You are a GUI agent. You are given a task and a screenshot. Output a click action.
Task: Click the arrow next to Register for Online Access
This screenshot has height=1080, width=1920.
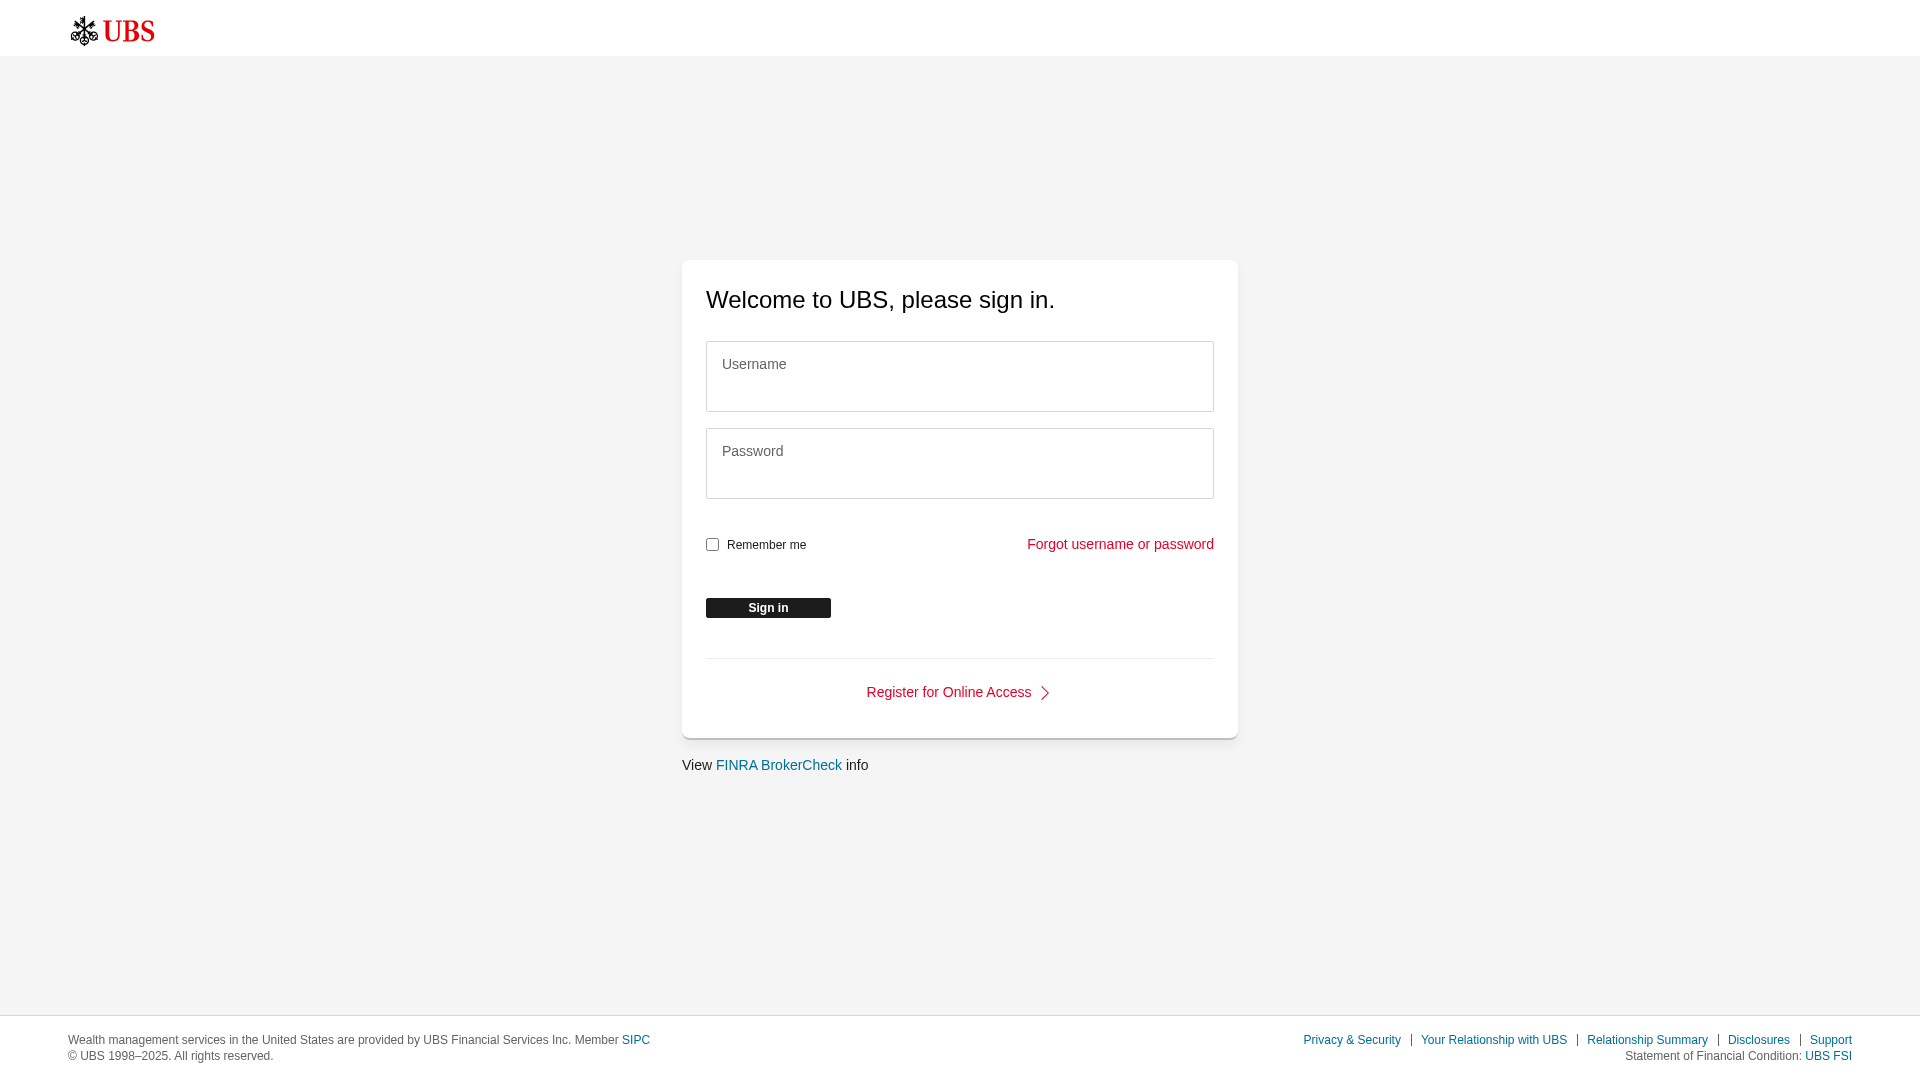point(1045,693)
